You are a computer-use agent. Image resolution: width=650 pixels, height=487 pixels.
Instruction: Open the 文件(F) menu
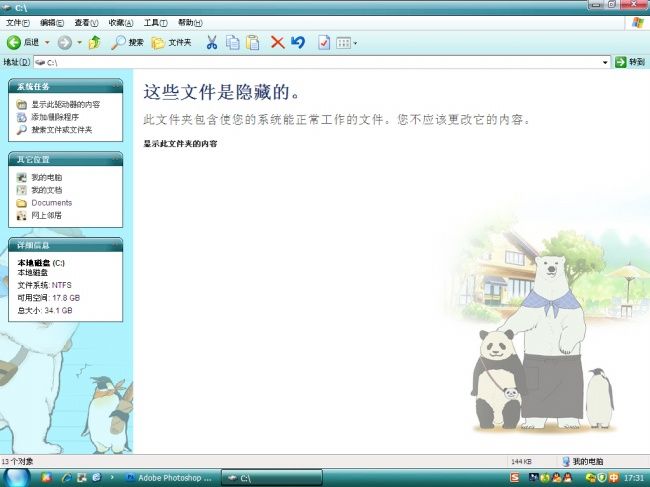tap(18, 22)
